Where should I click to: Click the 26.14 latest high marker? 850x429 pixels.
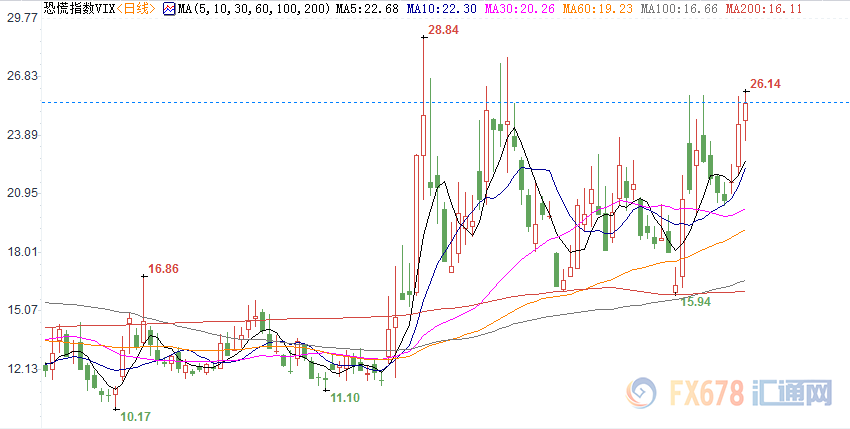pyautogui.click(x=765, y=85)
